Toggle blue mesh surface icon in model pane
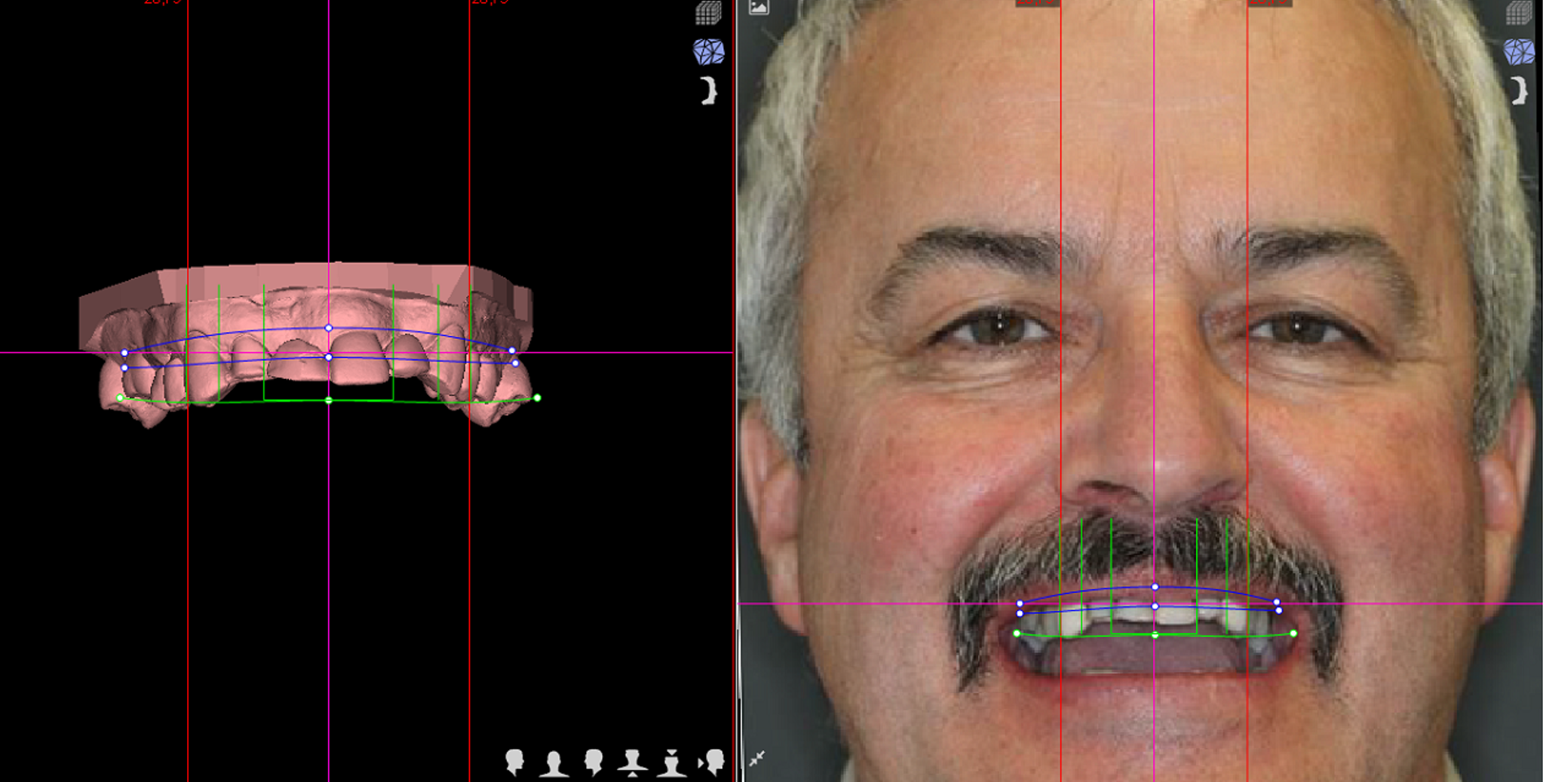 [708, 52]
